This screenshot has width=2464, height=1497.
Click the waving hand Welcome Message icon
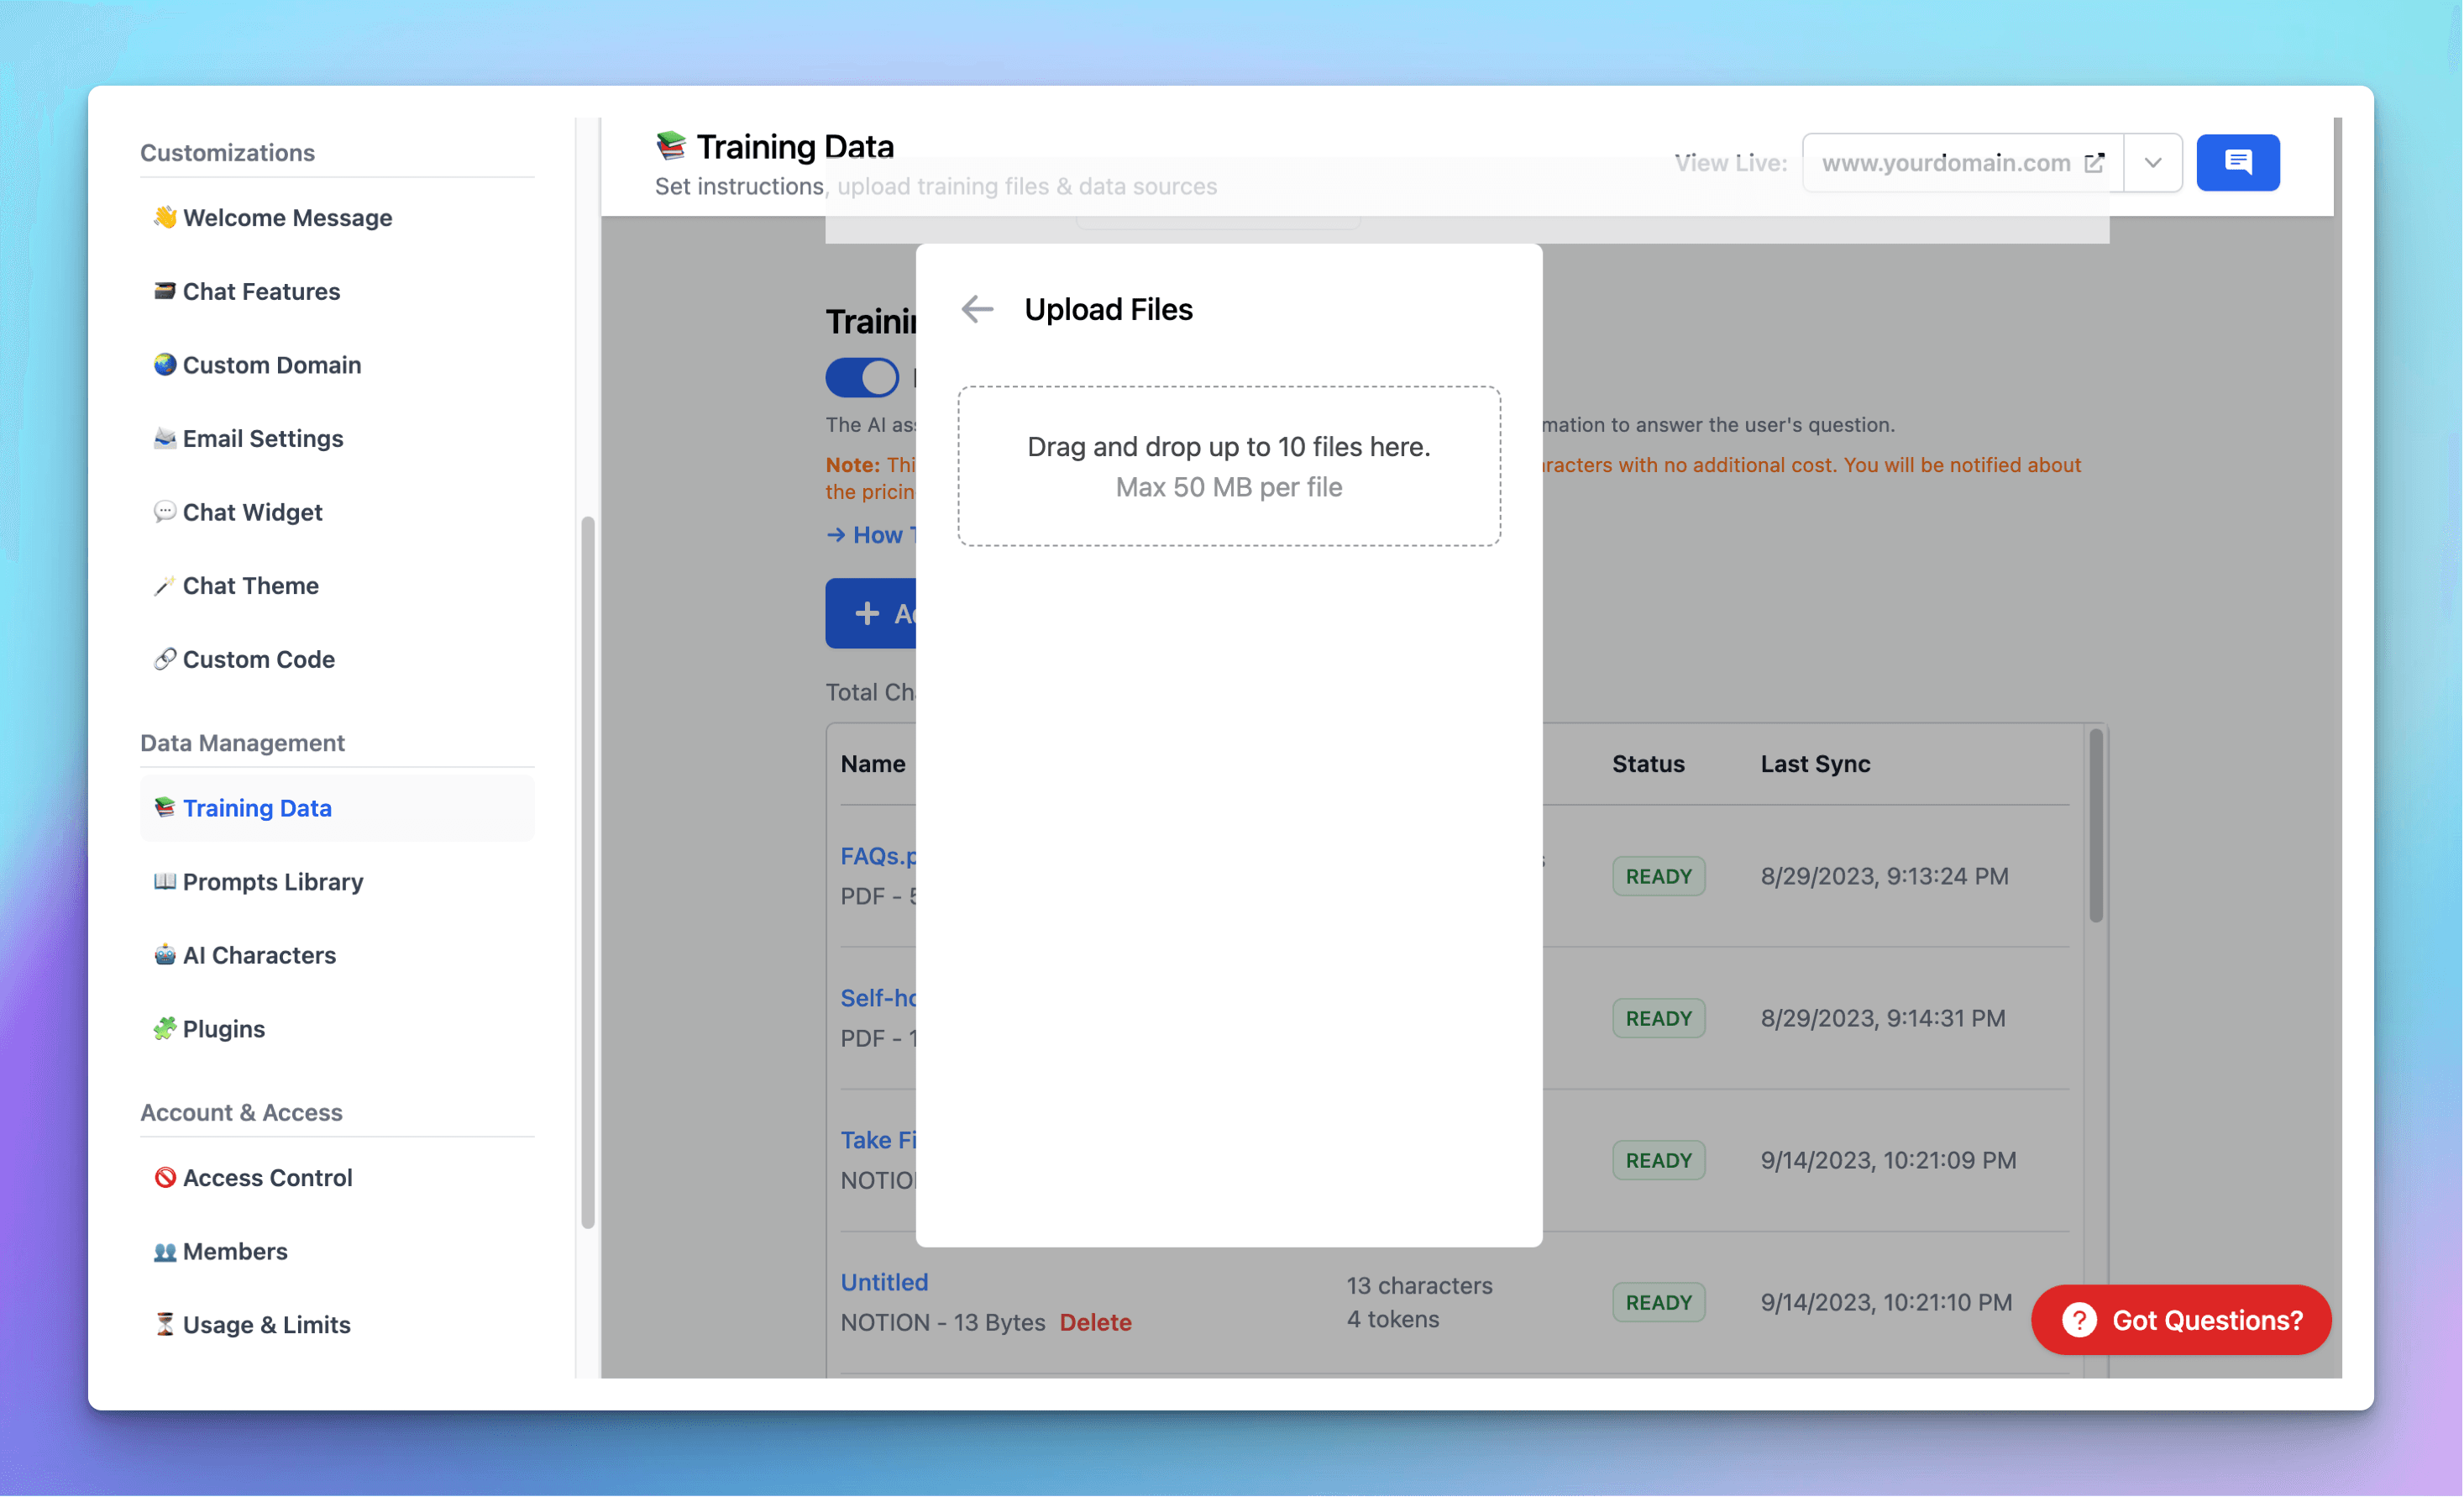(165, 217)
